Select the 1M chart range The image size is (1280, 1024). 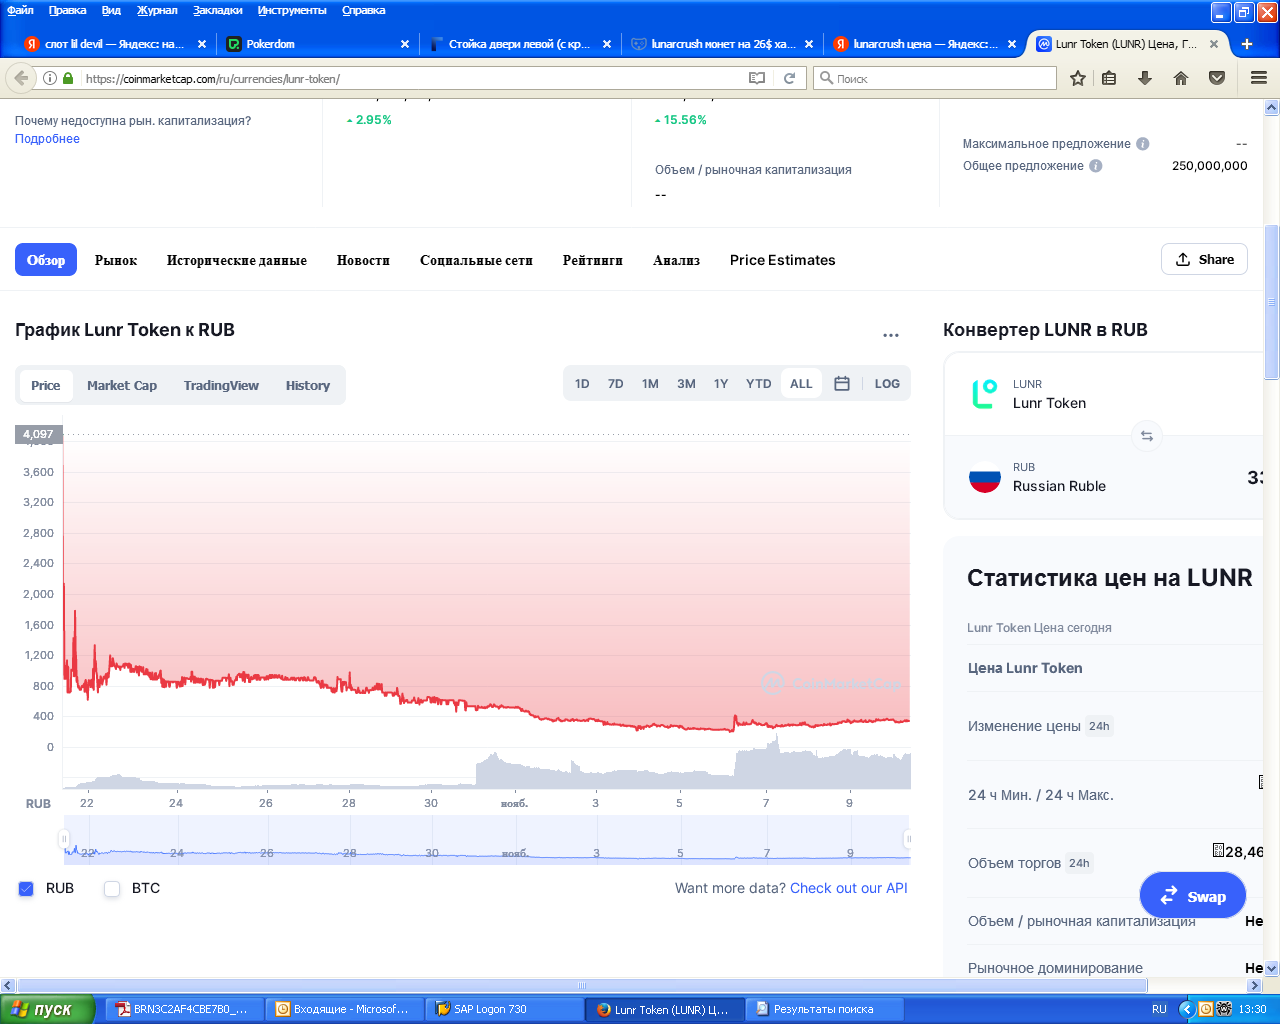650,384
